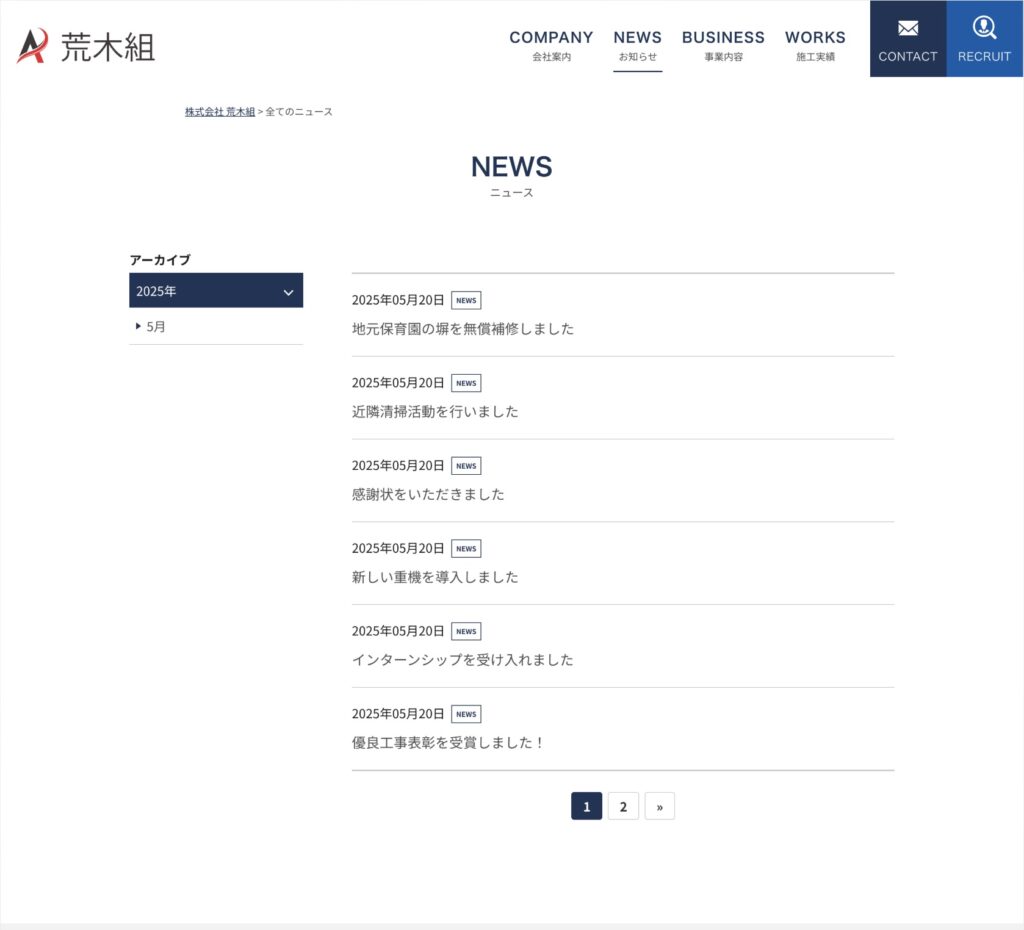Open the CONTACT envelope button
The image size is (1024, 930).
pos(908,39)
